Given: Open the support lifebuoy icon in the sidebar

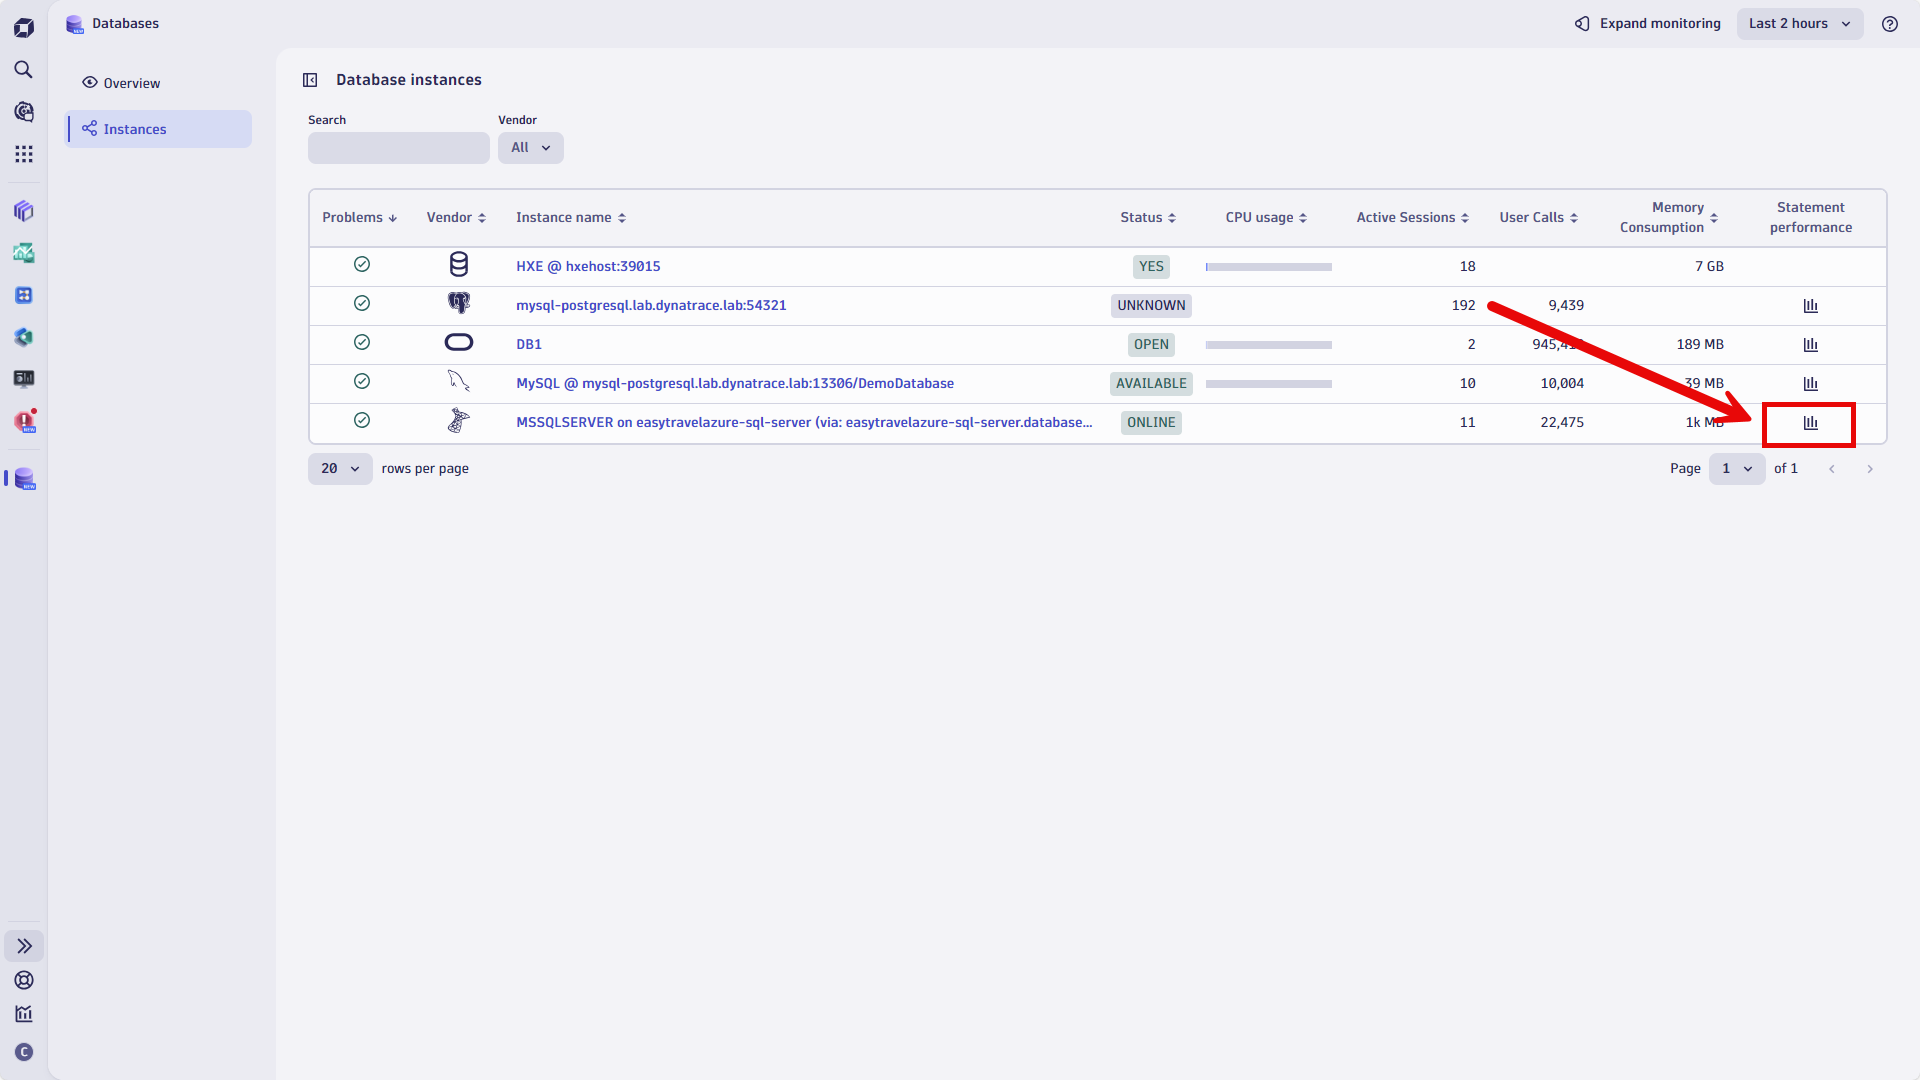Looking at the screenshot, I should click(x=24, y=980).
